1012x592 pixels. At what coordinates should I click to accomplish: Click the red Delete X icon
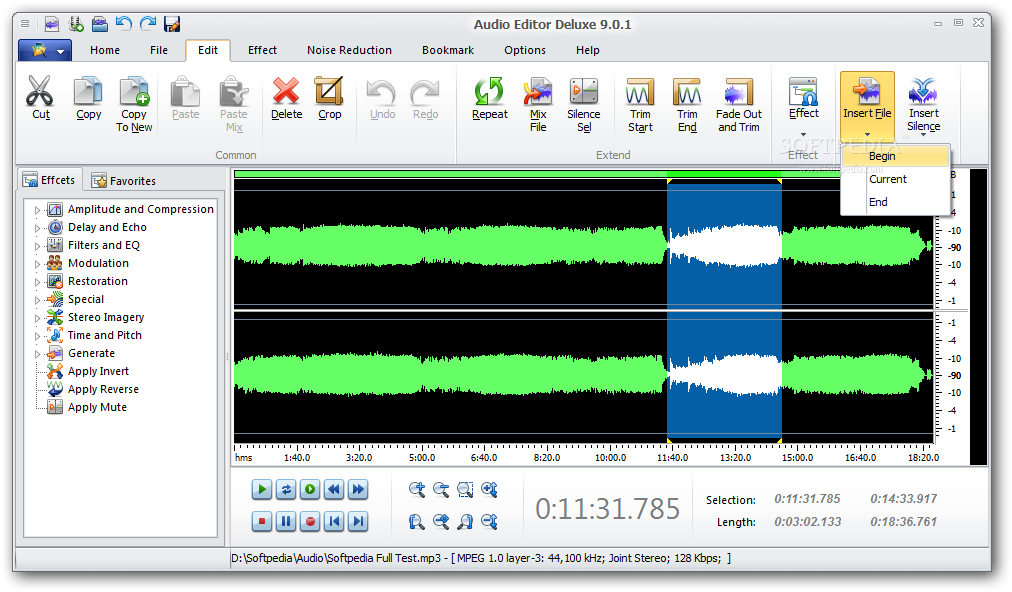pos(286,90)
